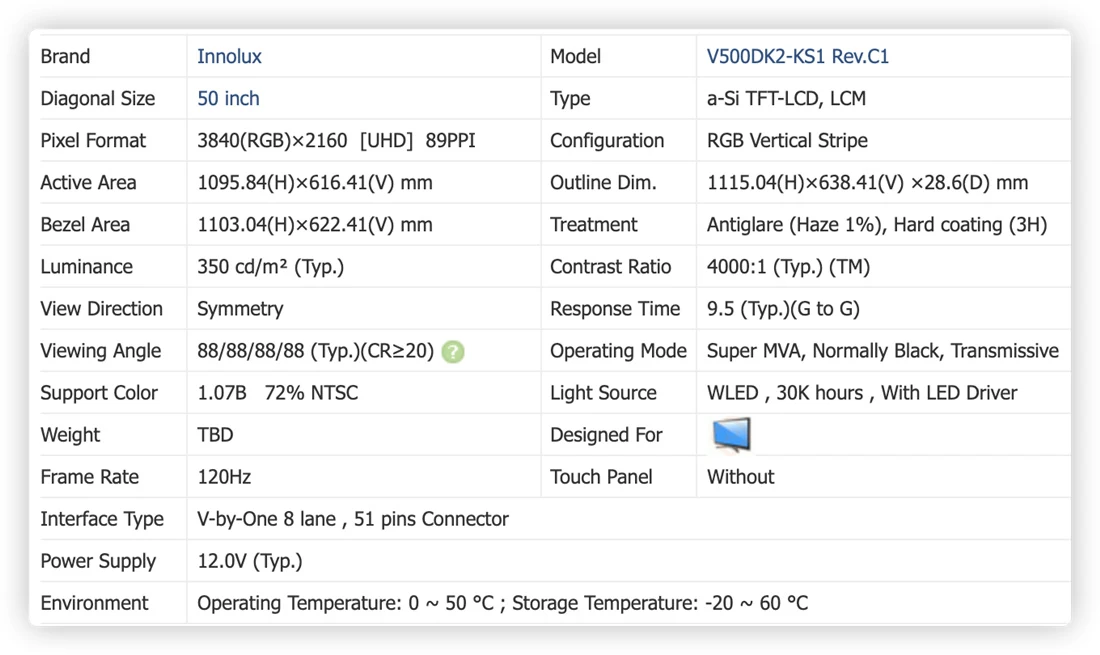Image resolution: width=1100 pixels, height=655 pixels.
Task: Click the V-by-One 8 lane interface text
Action: point(353,519)
